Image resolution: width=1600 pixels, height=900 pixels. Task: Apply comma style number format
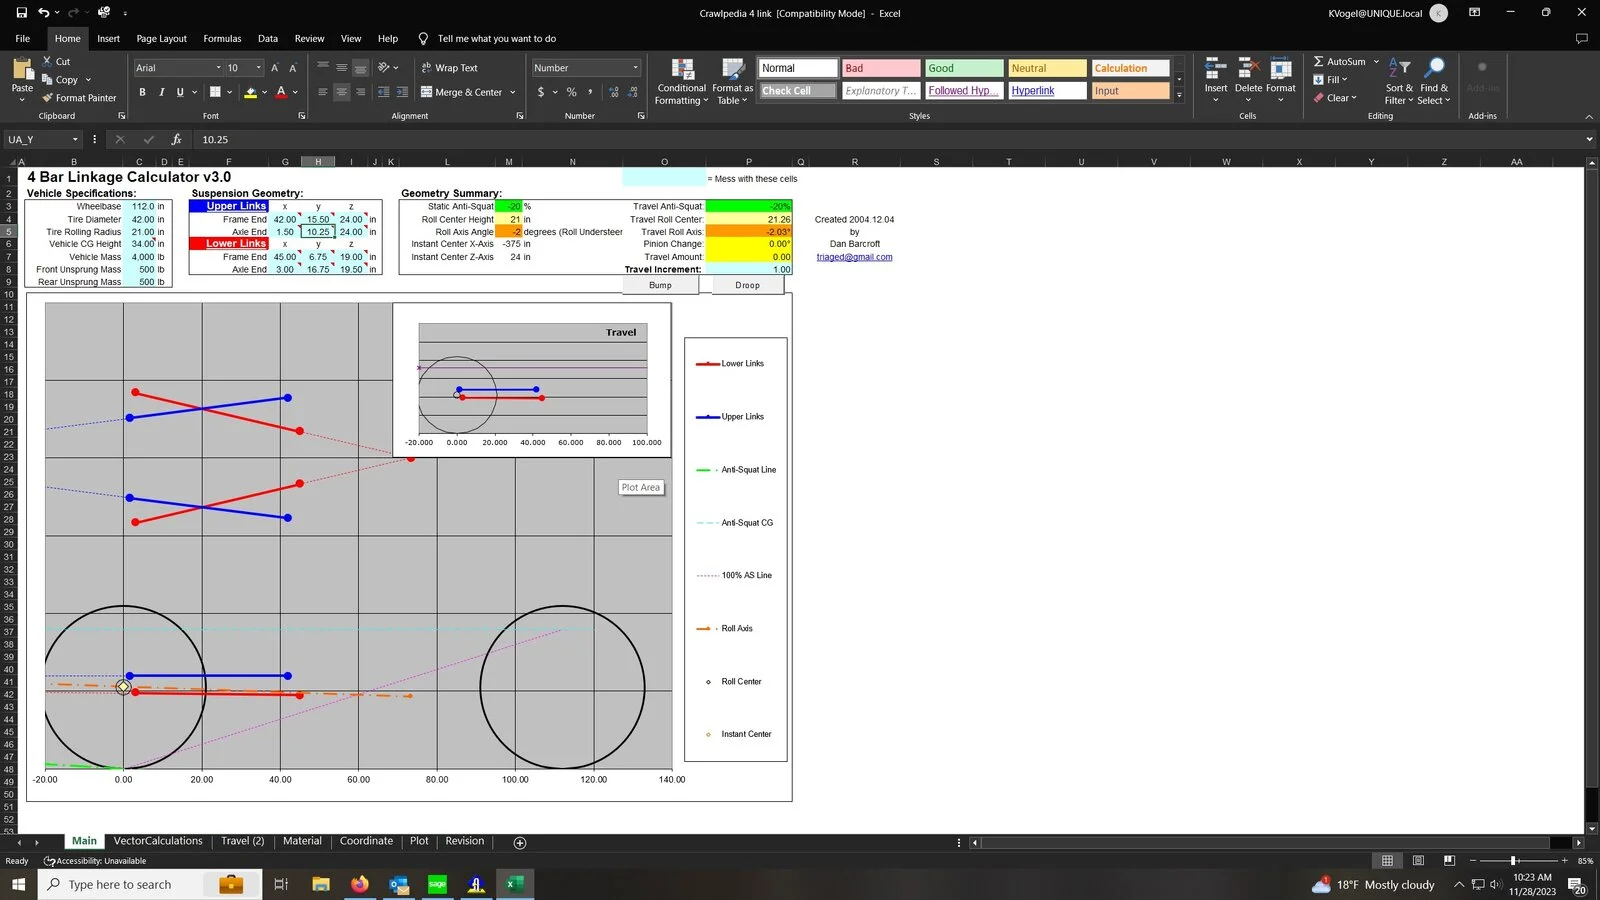click(590, 92)
